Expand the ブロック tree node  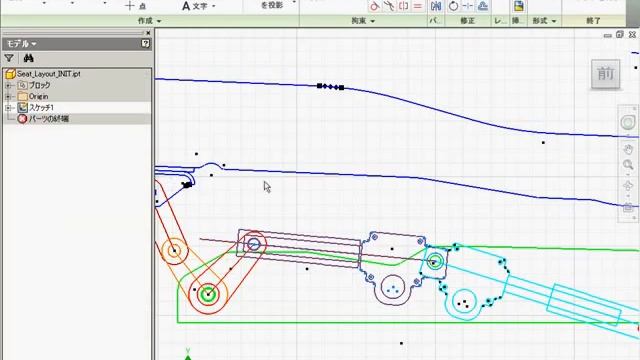click(8, 85)
